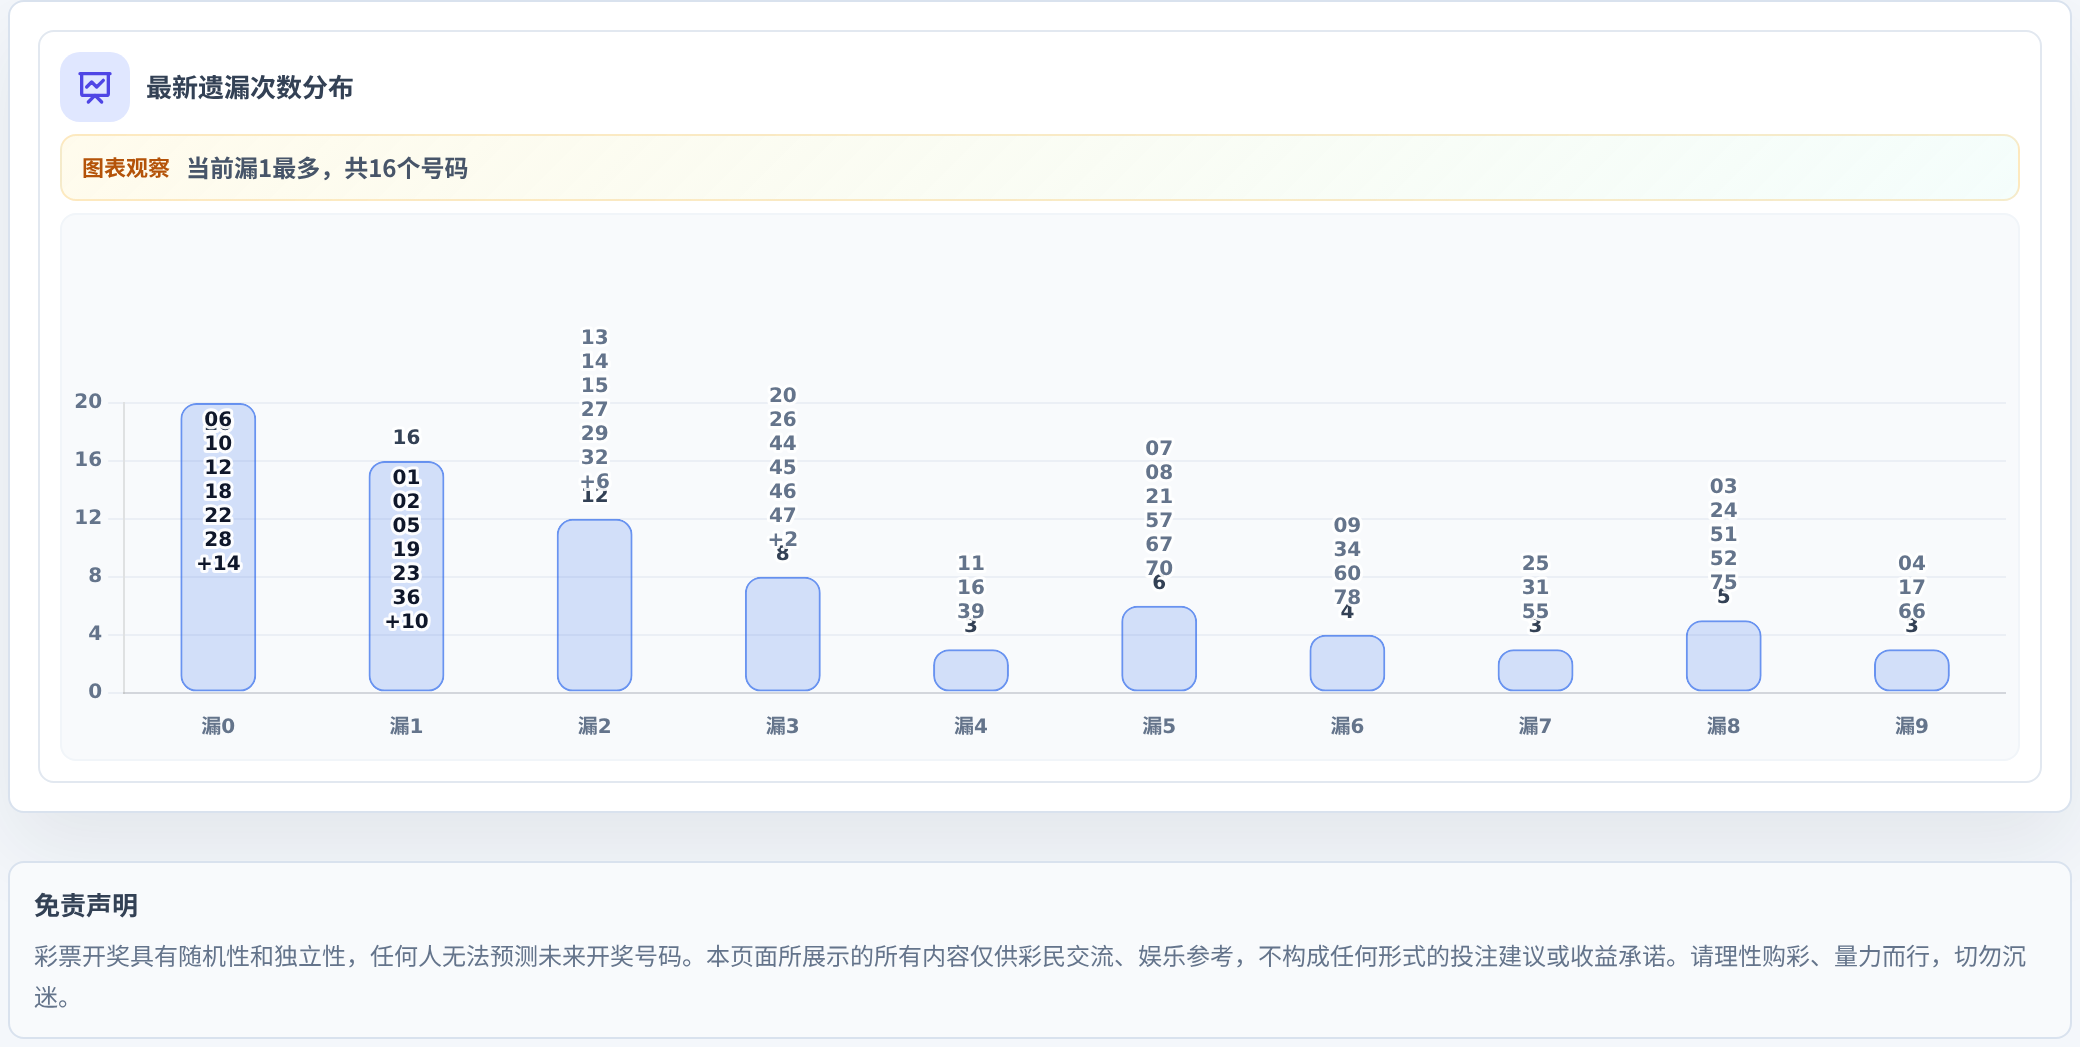The width and height of the screenshot is (2080, 1047).
Task: Click the y-axis value 12
Action: [x=88, y=517]
